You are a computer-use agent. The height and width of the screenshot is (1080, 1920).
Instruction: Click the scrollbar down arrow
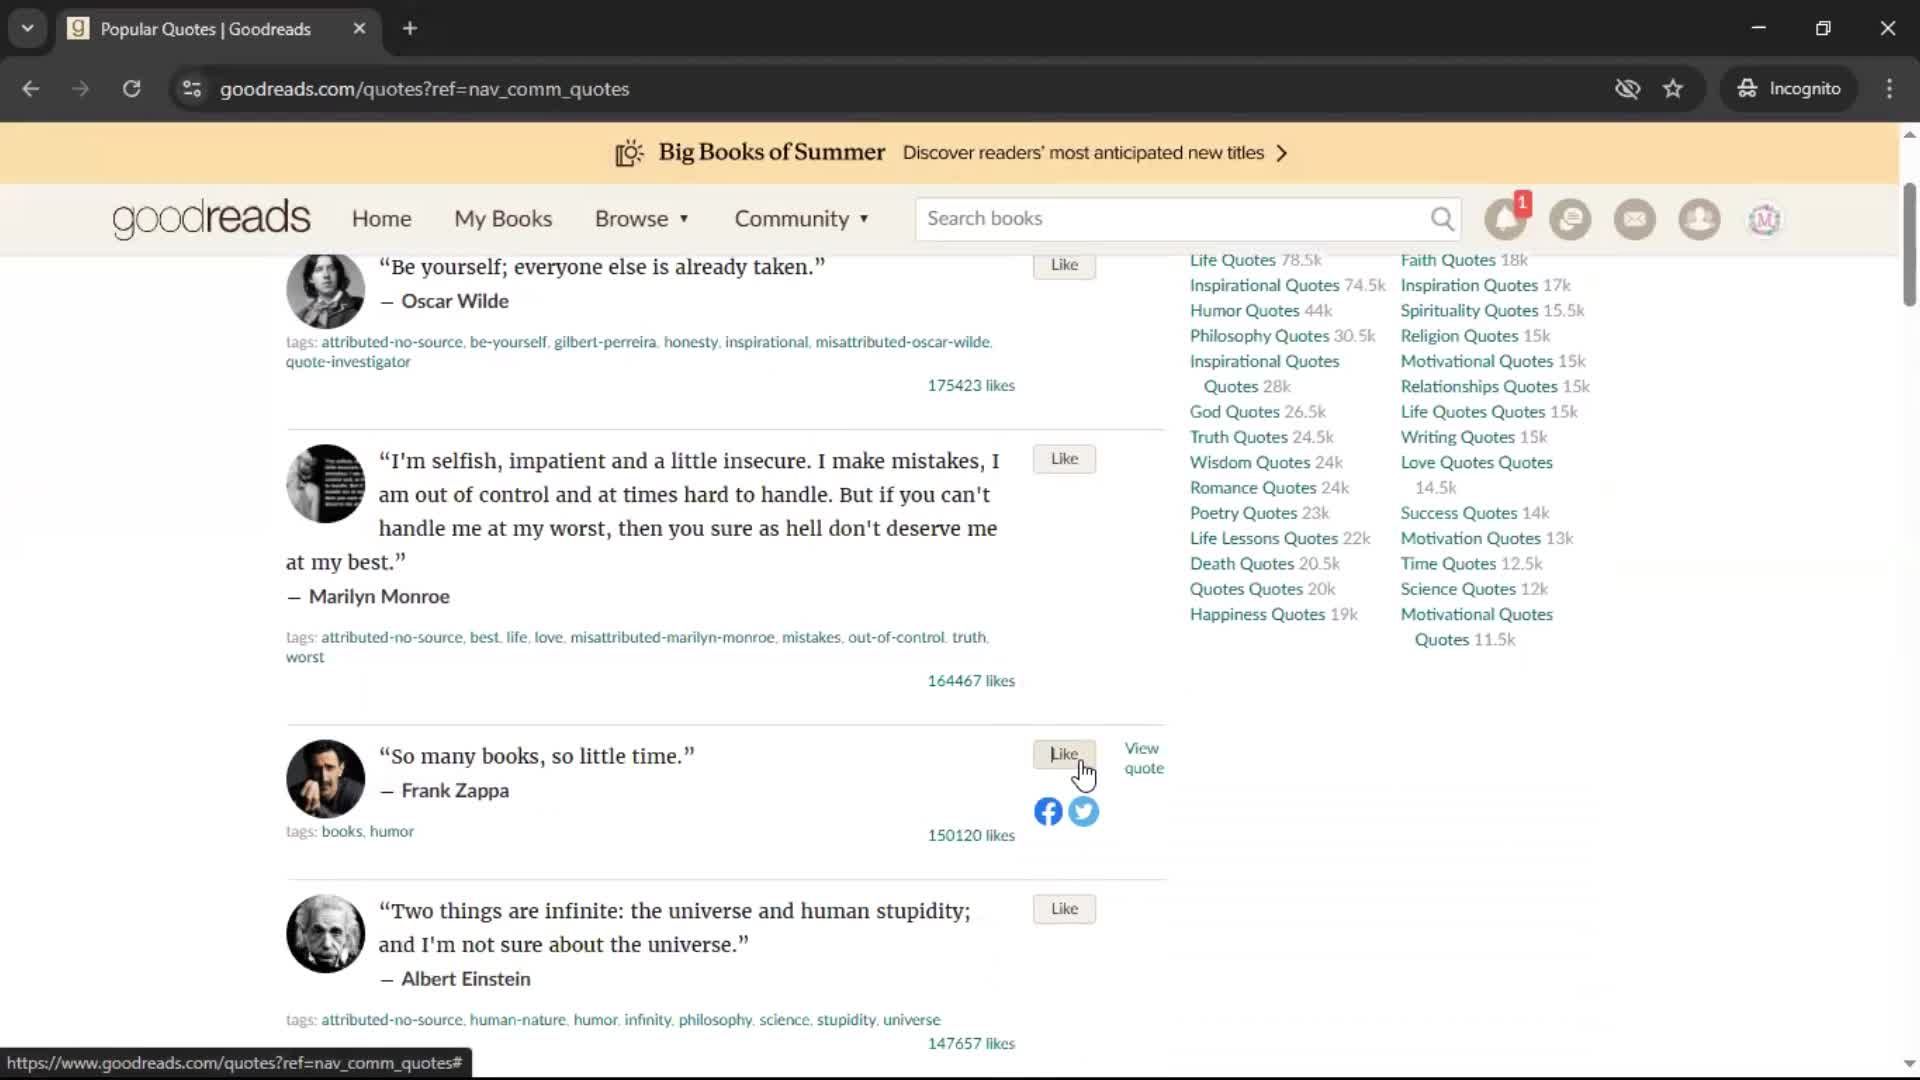click(x=1909, y=1064)
